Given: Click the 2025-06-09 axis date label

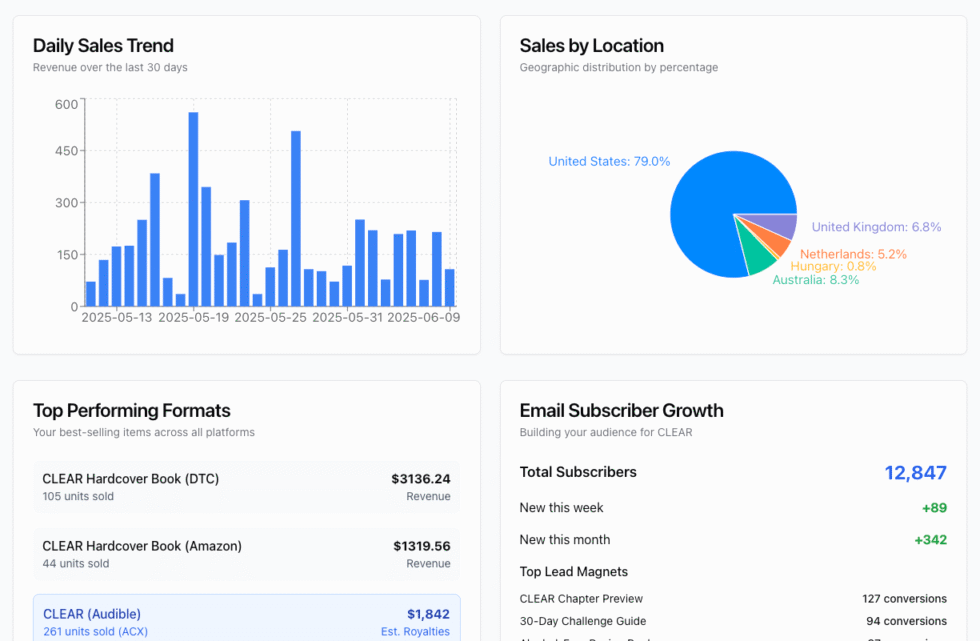Looking at the screenshot, I should pos(424,317).
